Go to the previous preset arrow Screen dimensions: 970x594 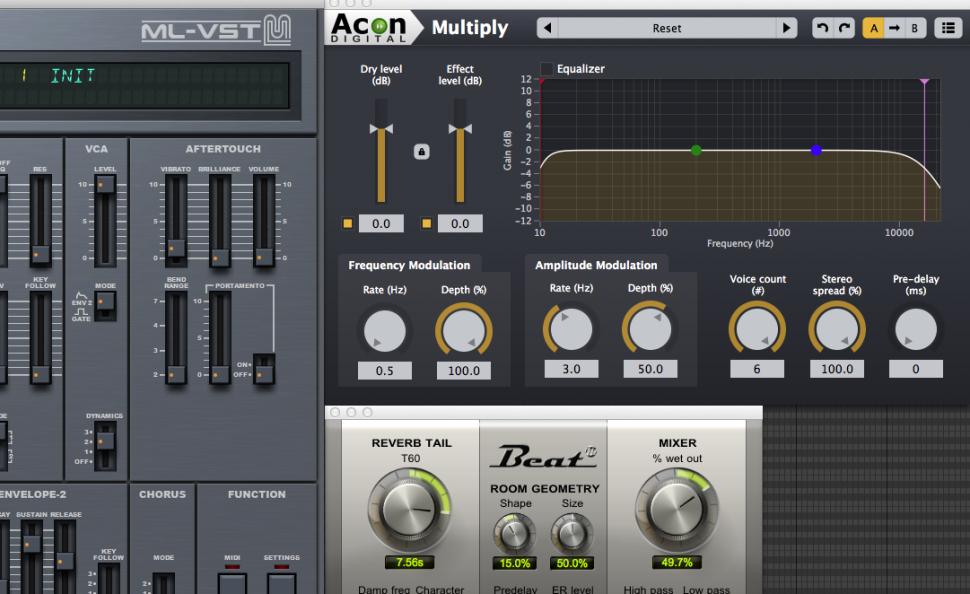point(547,28)
